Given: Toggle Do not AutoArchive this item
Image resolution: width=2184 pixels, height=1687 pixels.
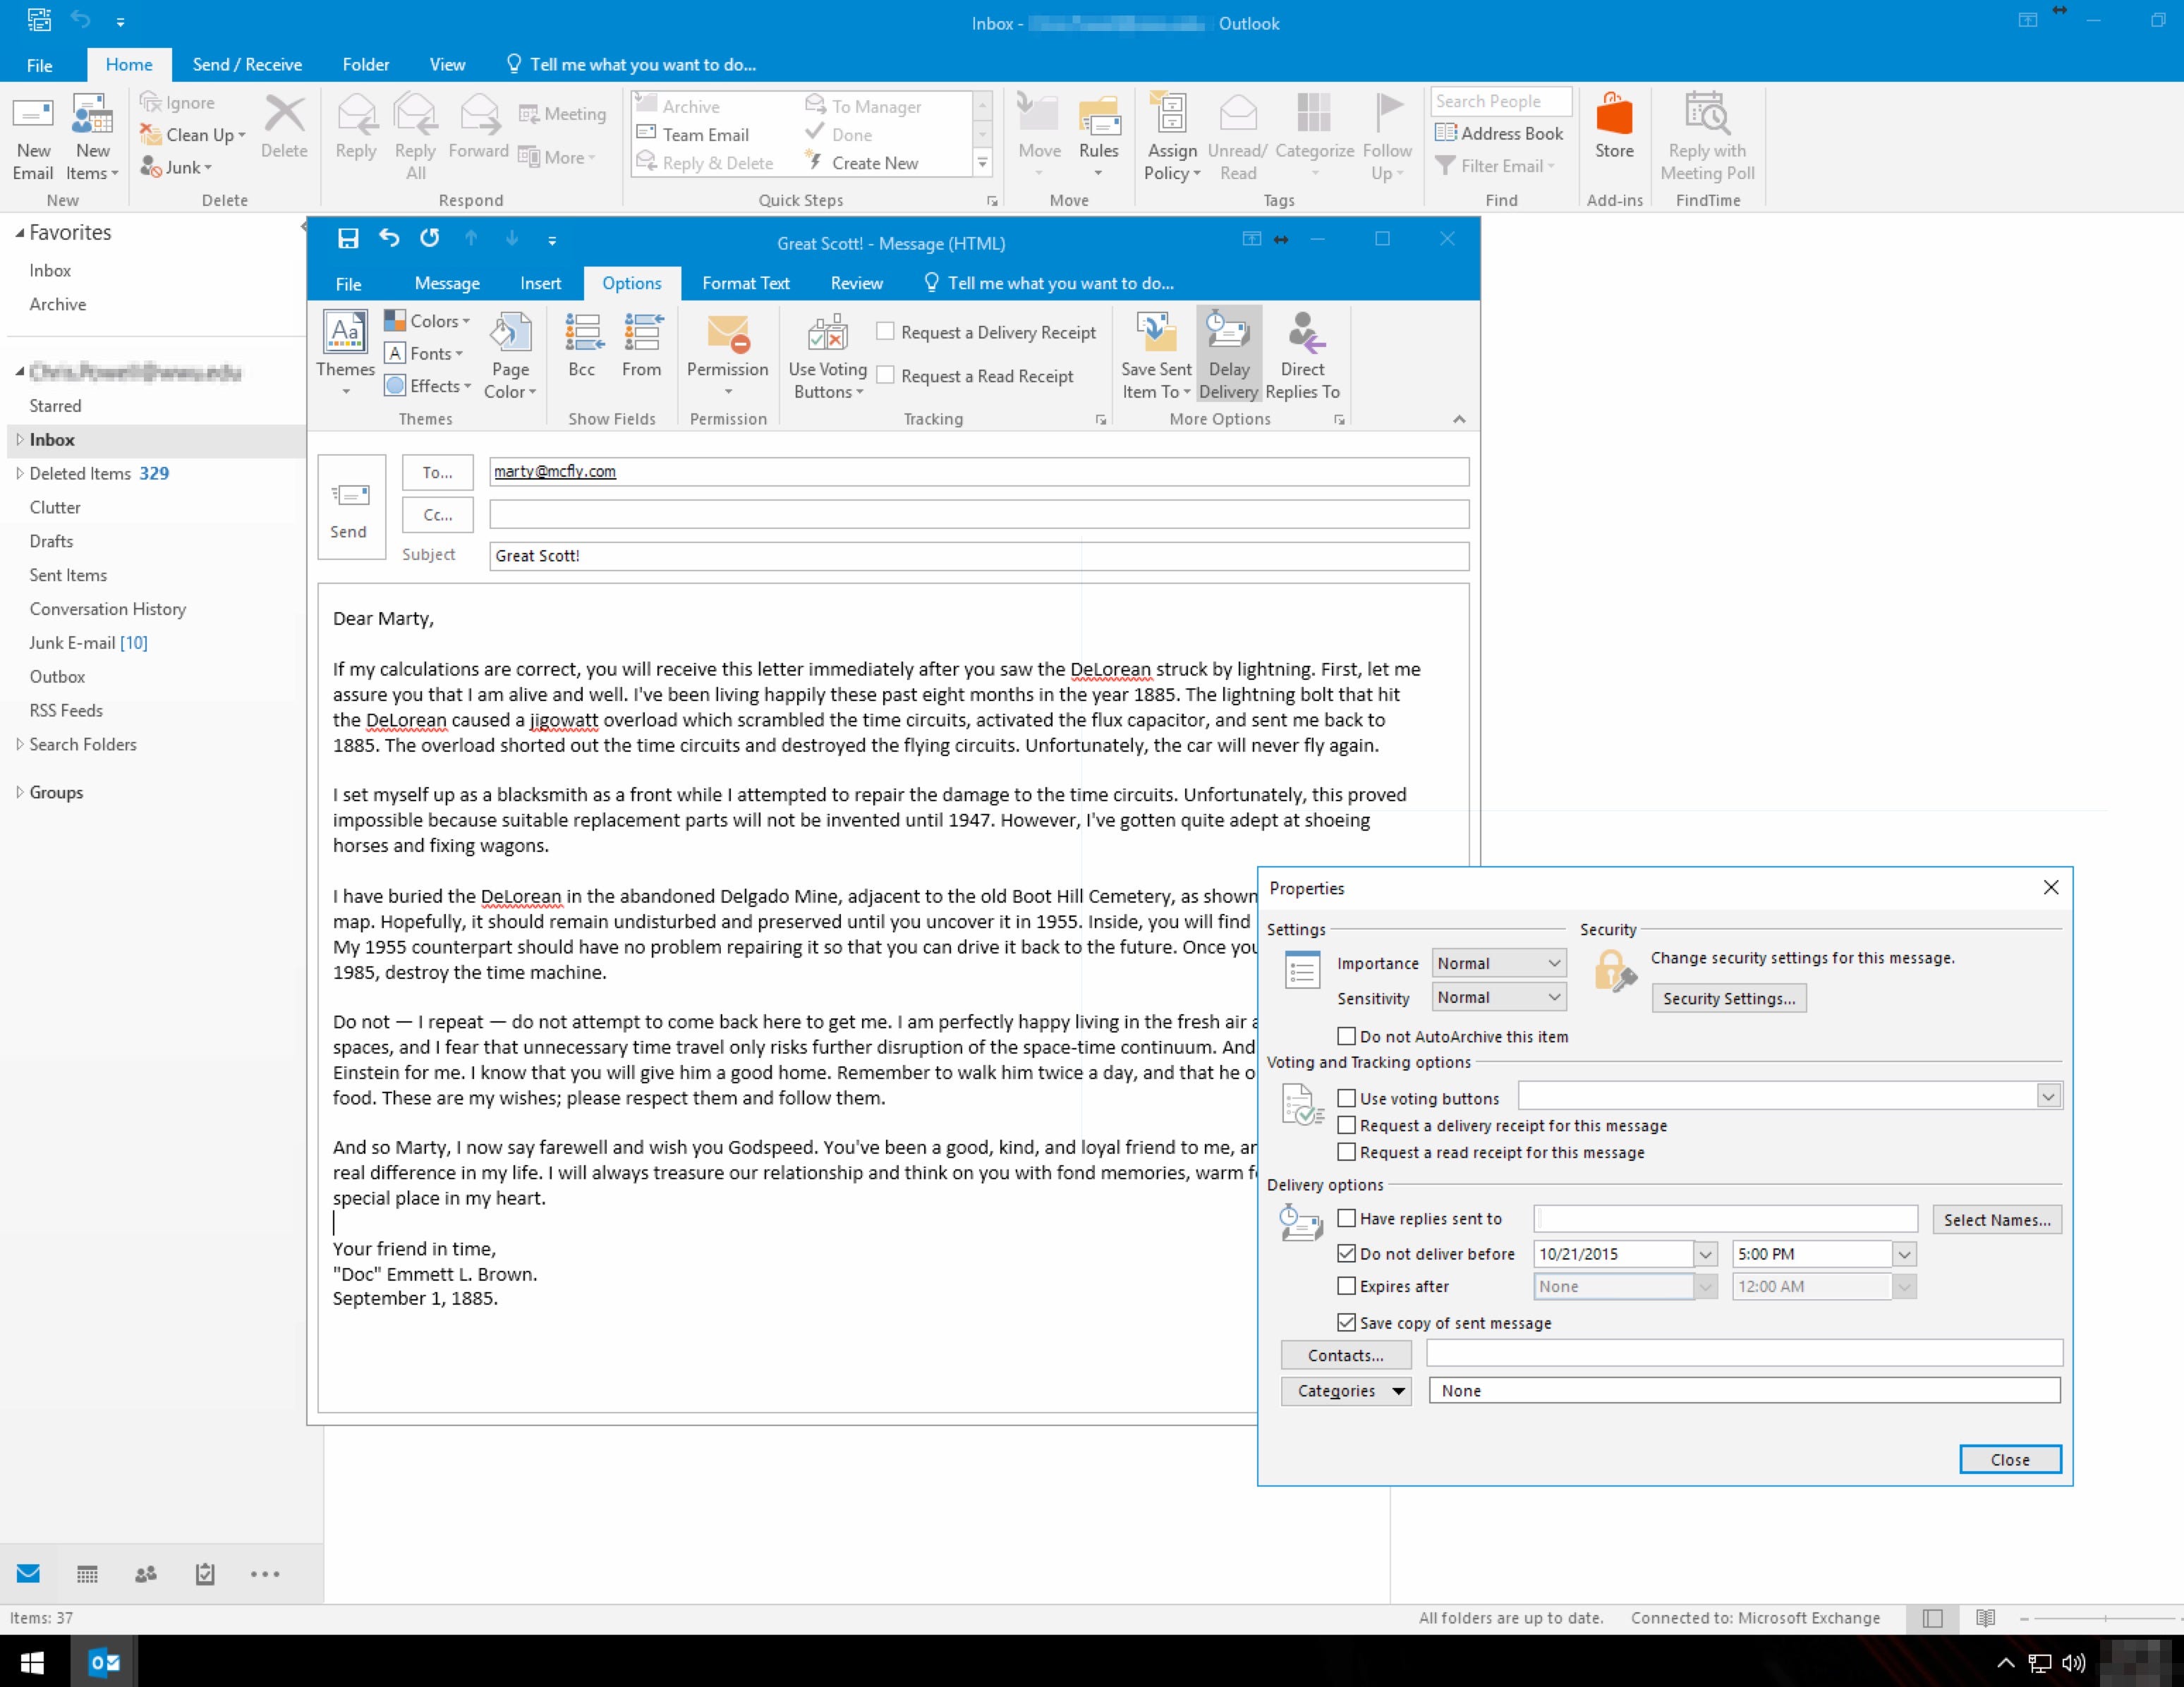Looking at the screenshot, I should click(1347, 1036).
